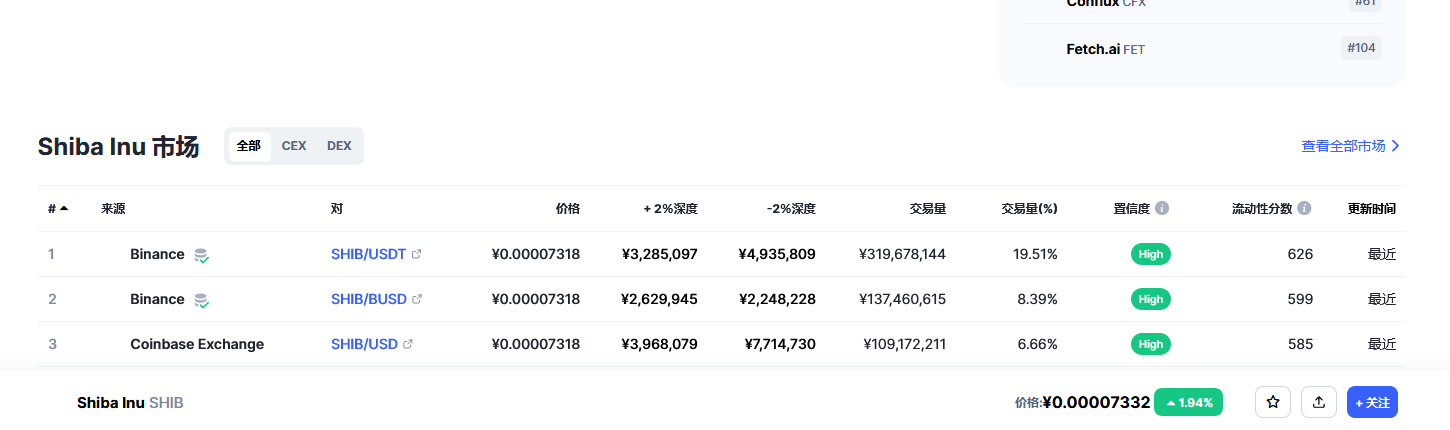Click the share upload icon
Image resolution: width=1450 pixels, height=430 pixels.
tap(1319, 402)
